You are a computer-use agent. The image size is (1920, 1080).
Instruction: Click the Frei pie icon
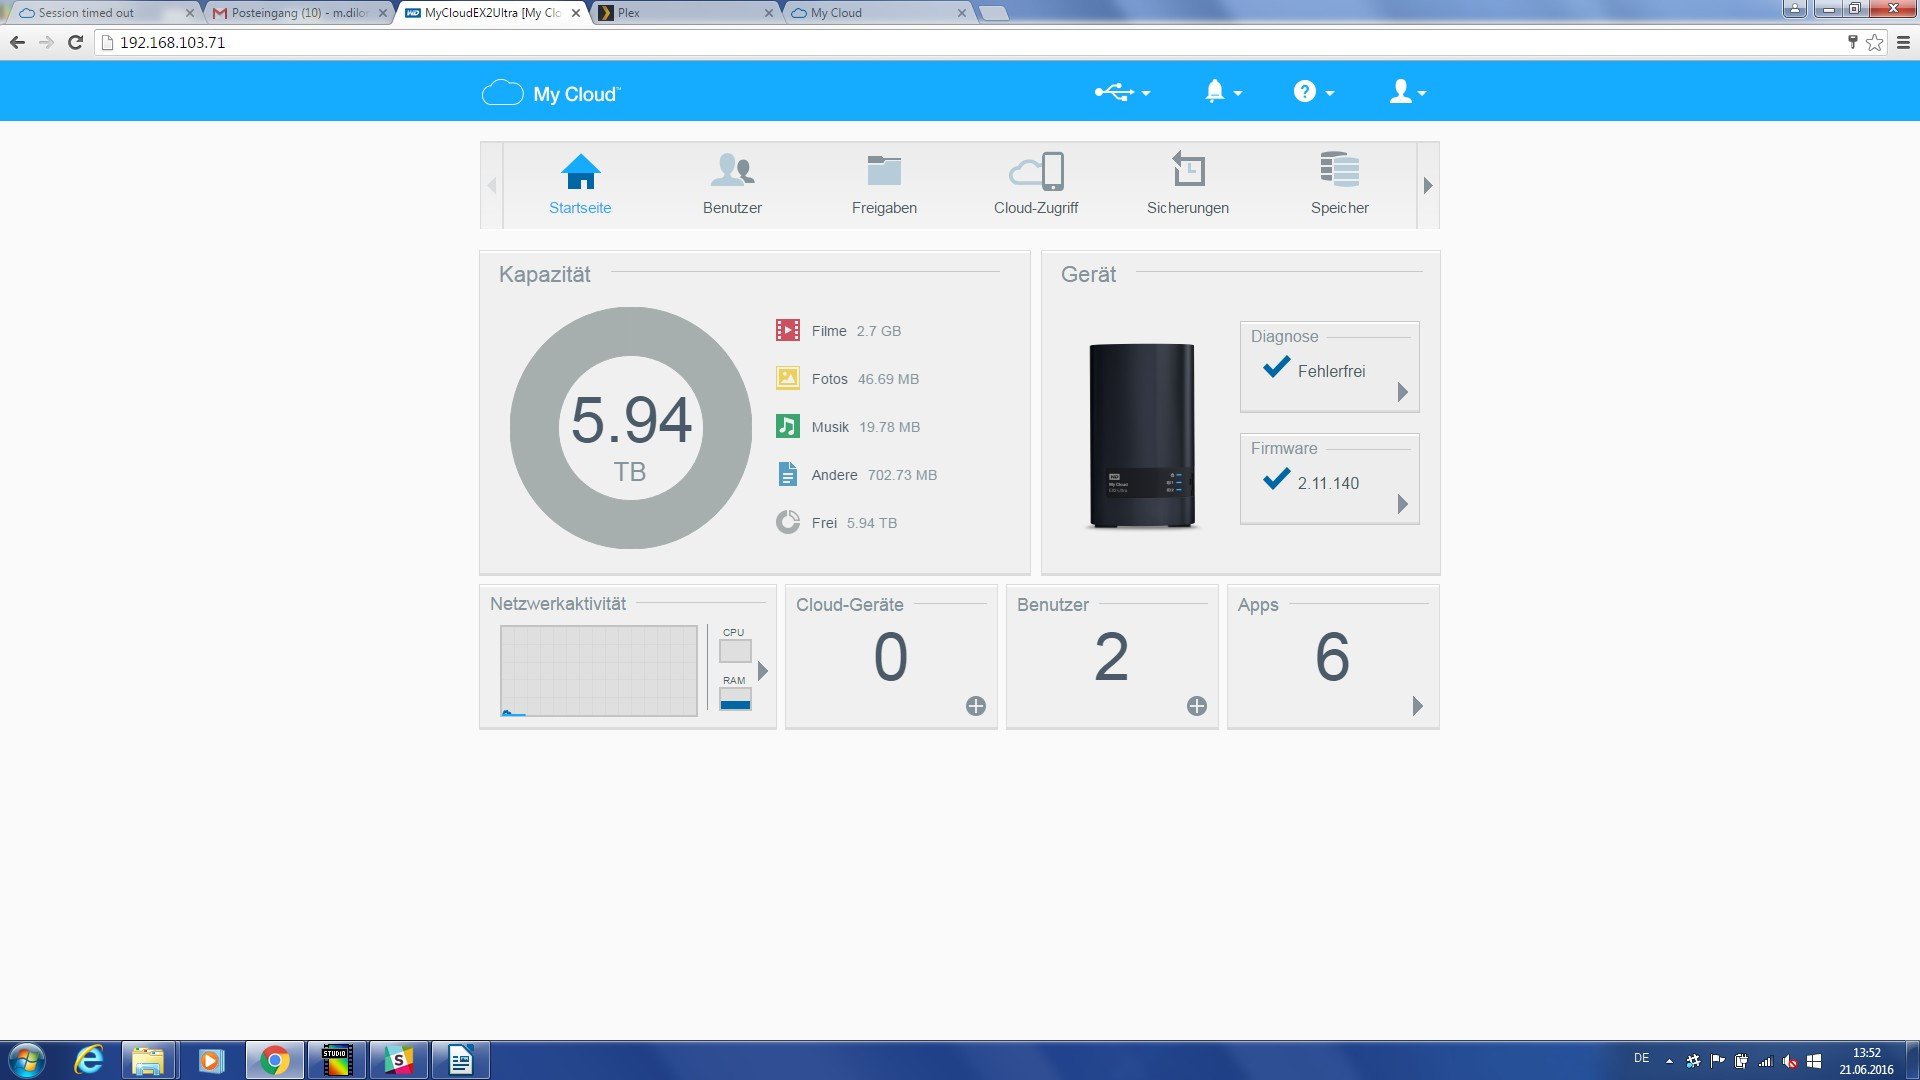(x=788, y=522)
